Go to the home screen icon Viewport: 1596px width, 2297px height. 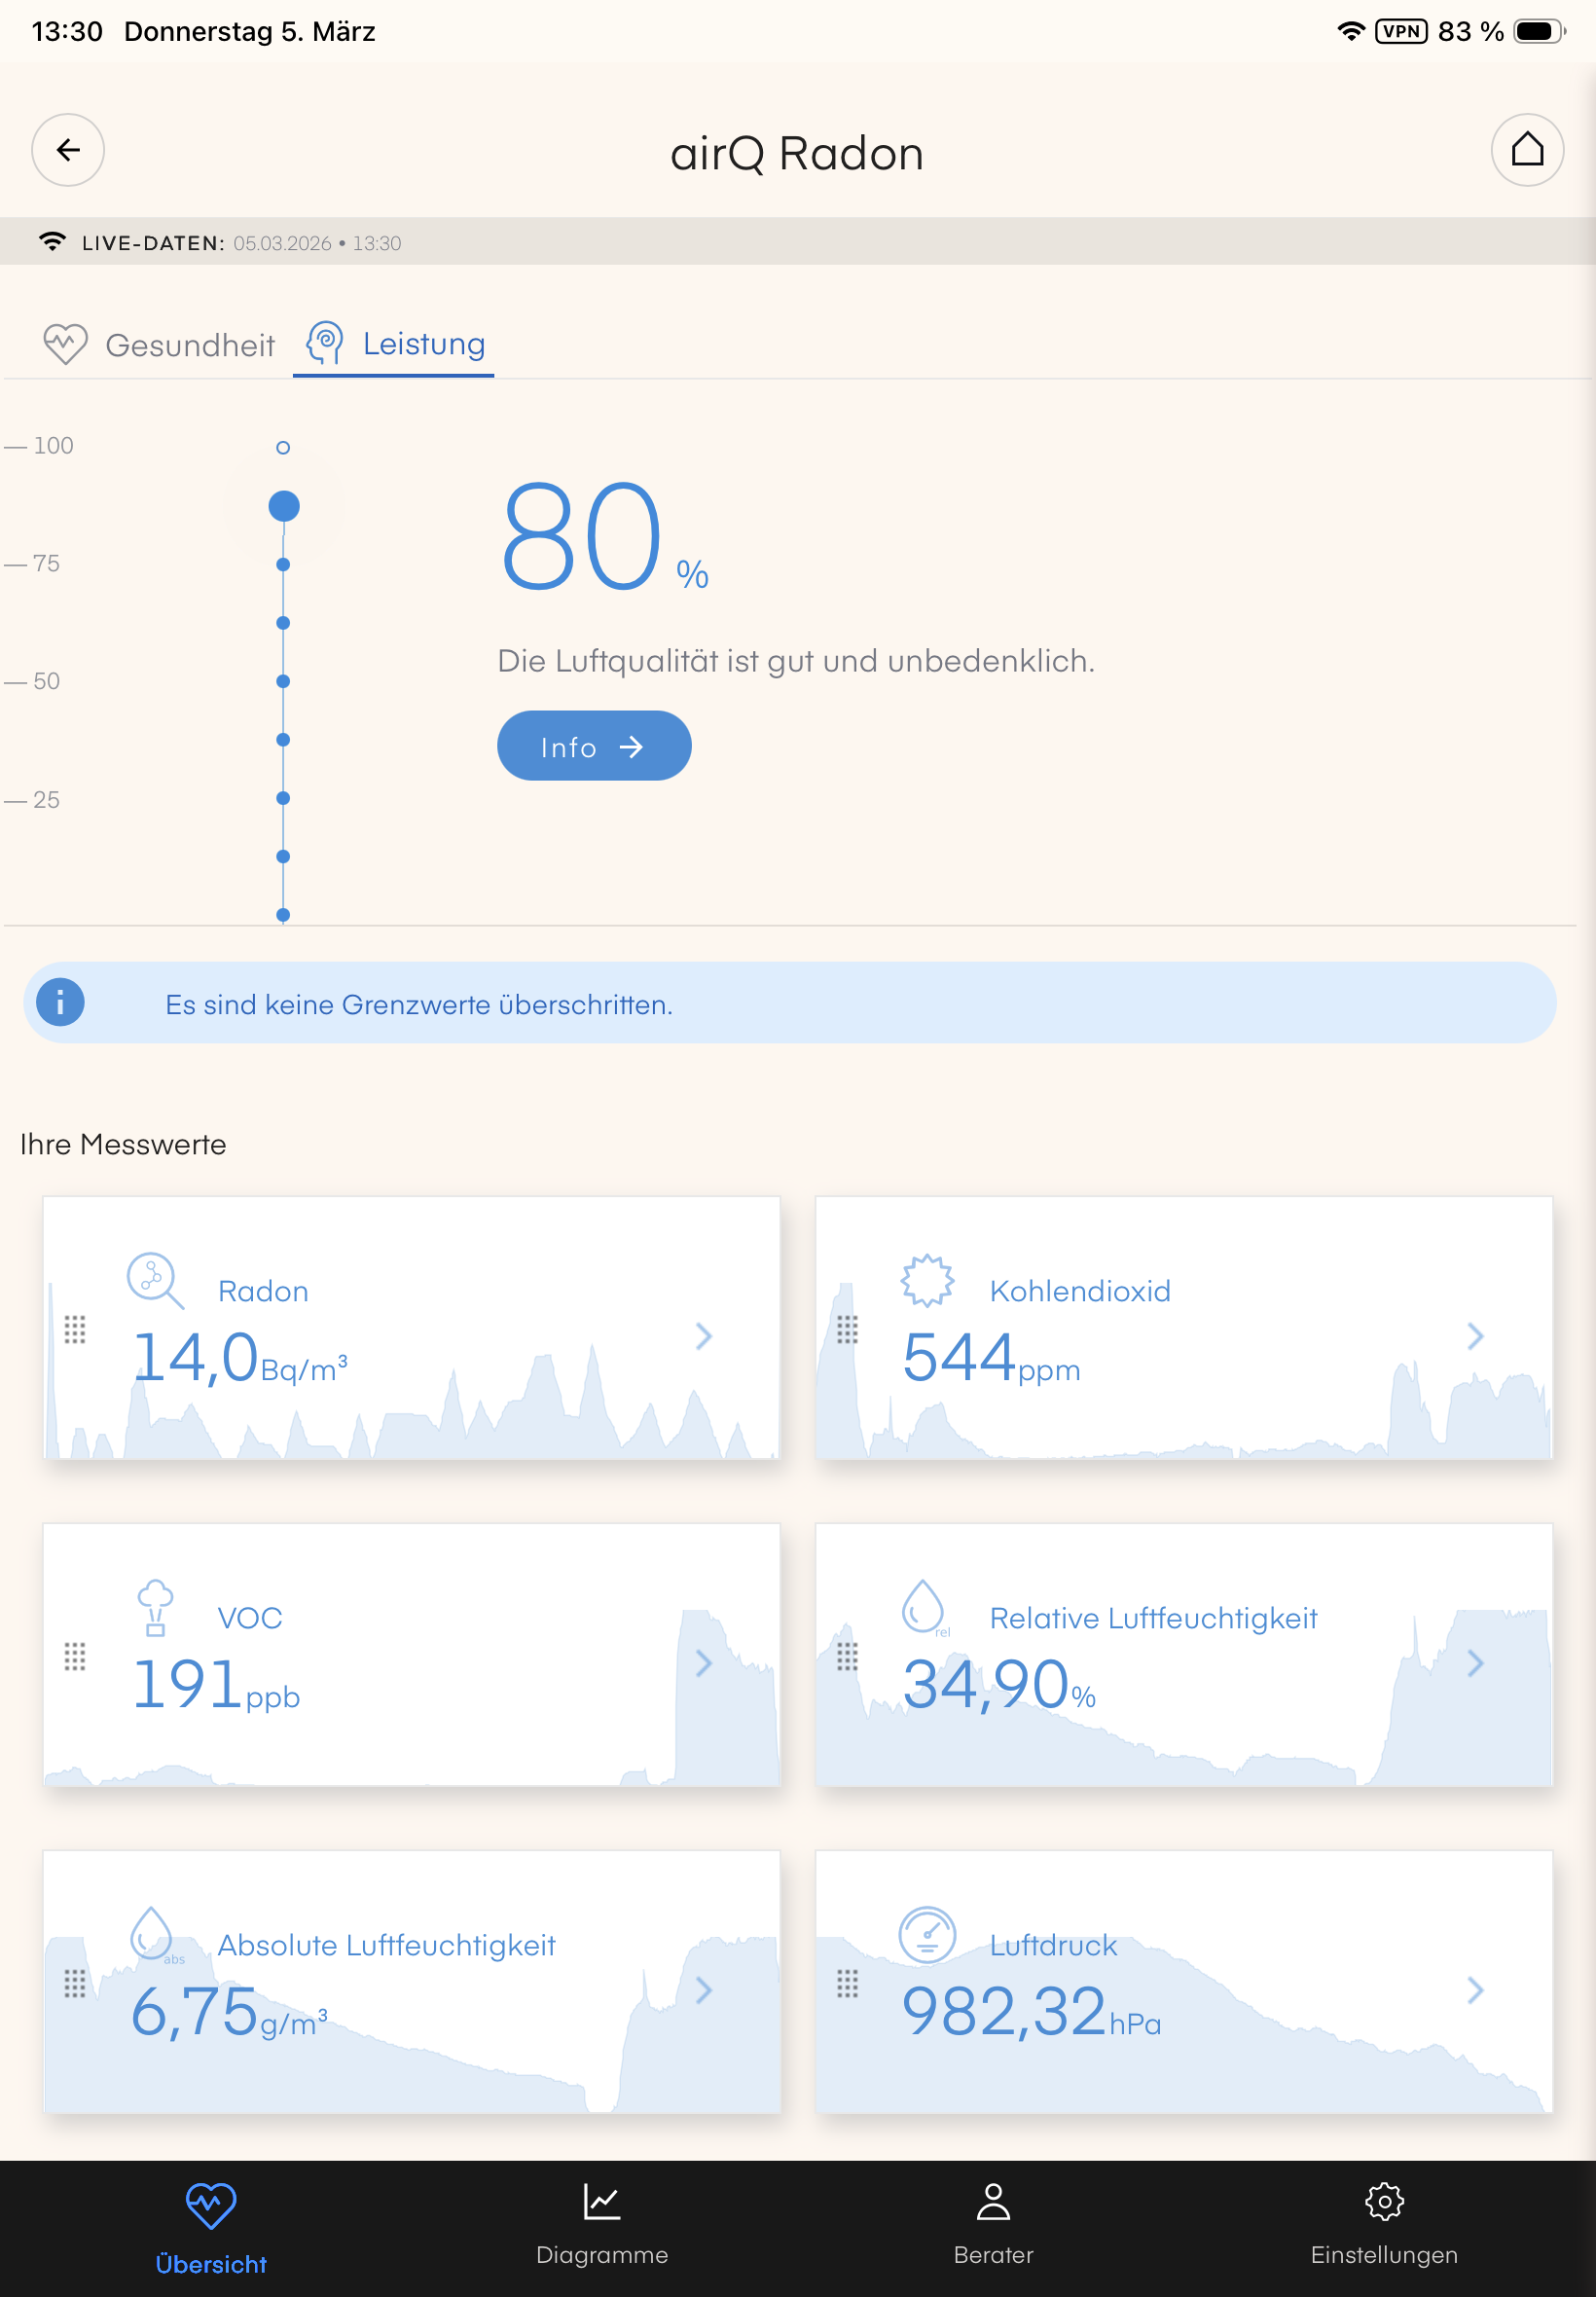click(1527, 150)
